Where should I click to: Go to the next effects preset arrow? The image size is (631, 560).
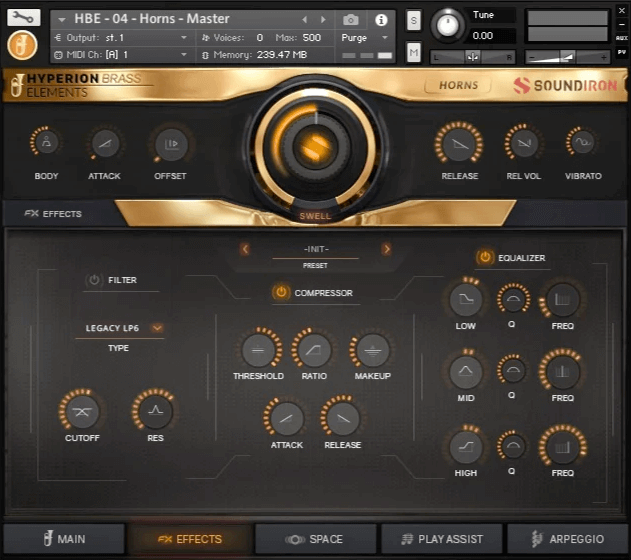point(387,249)
